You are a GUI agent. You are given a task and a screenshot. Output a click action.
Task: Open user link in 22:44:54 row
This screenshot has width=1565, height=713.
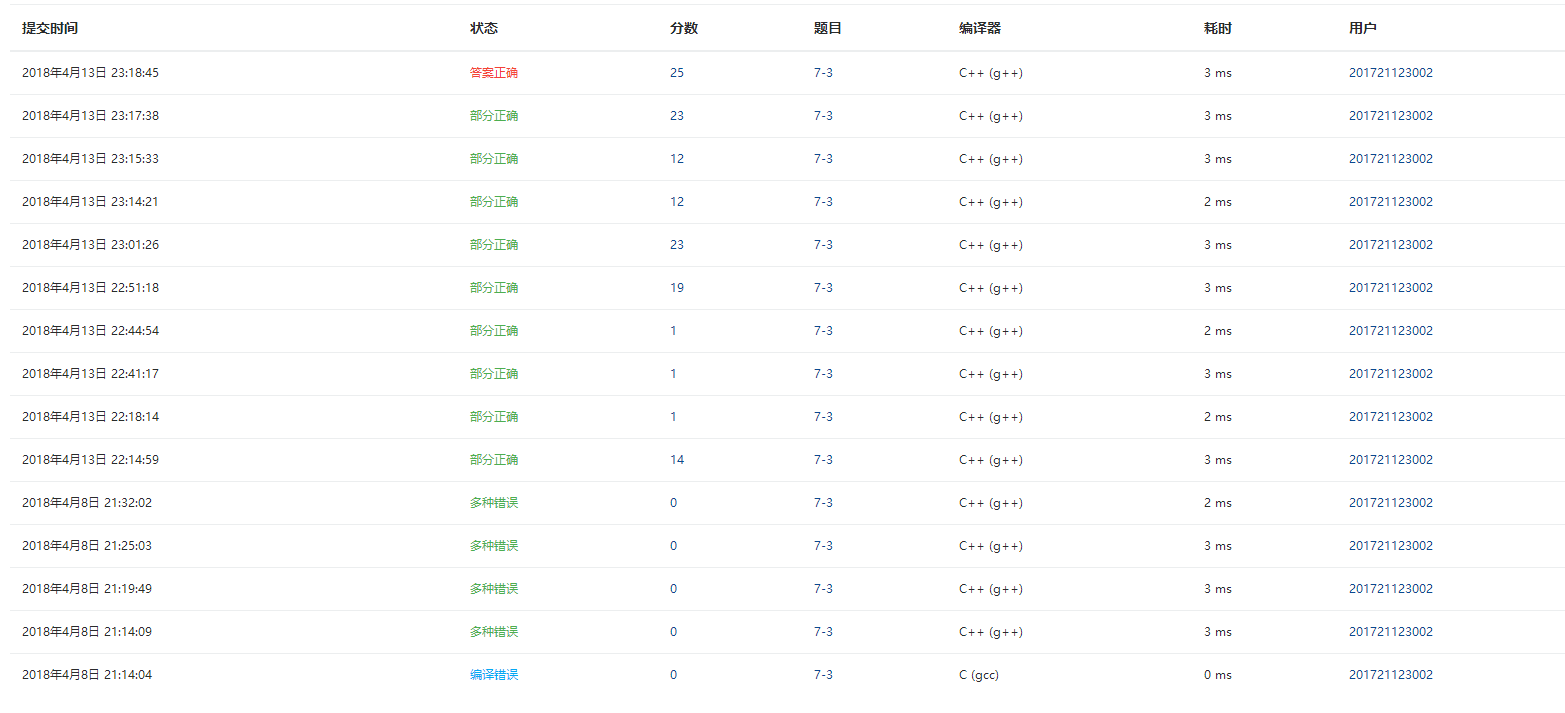tap(1390, 331)
